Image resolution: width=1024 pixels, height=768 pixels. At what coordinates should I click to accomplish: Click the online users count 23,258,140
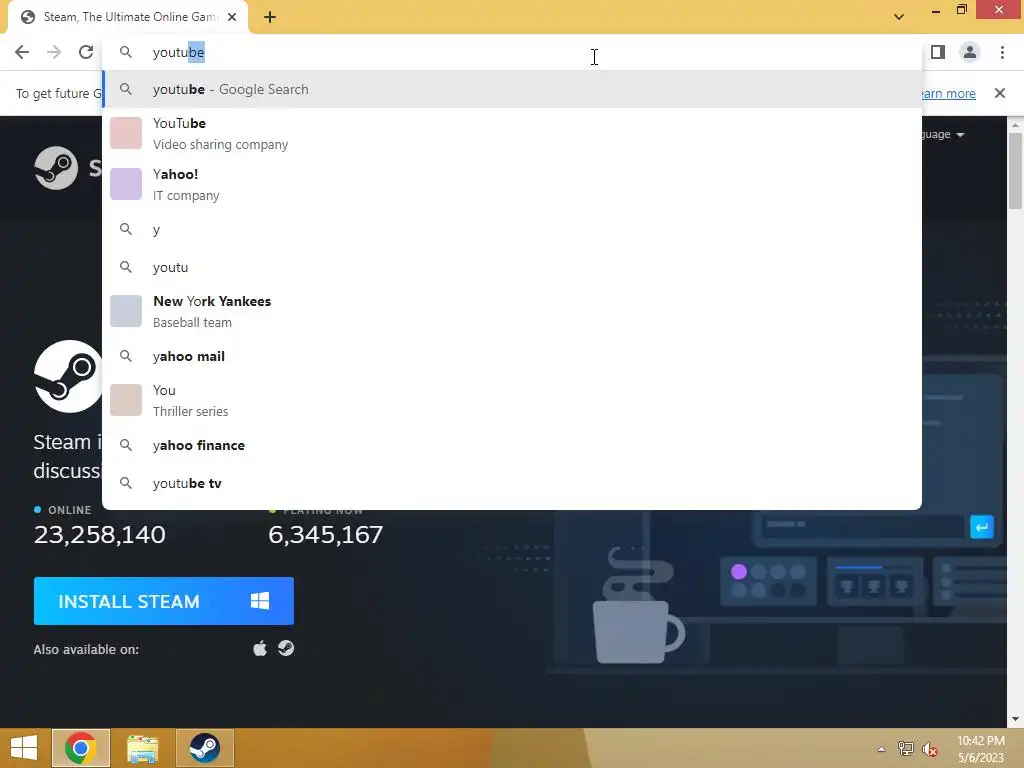(99, 535)
